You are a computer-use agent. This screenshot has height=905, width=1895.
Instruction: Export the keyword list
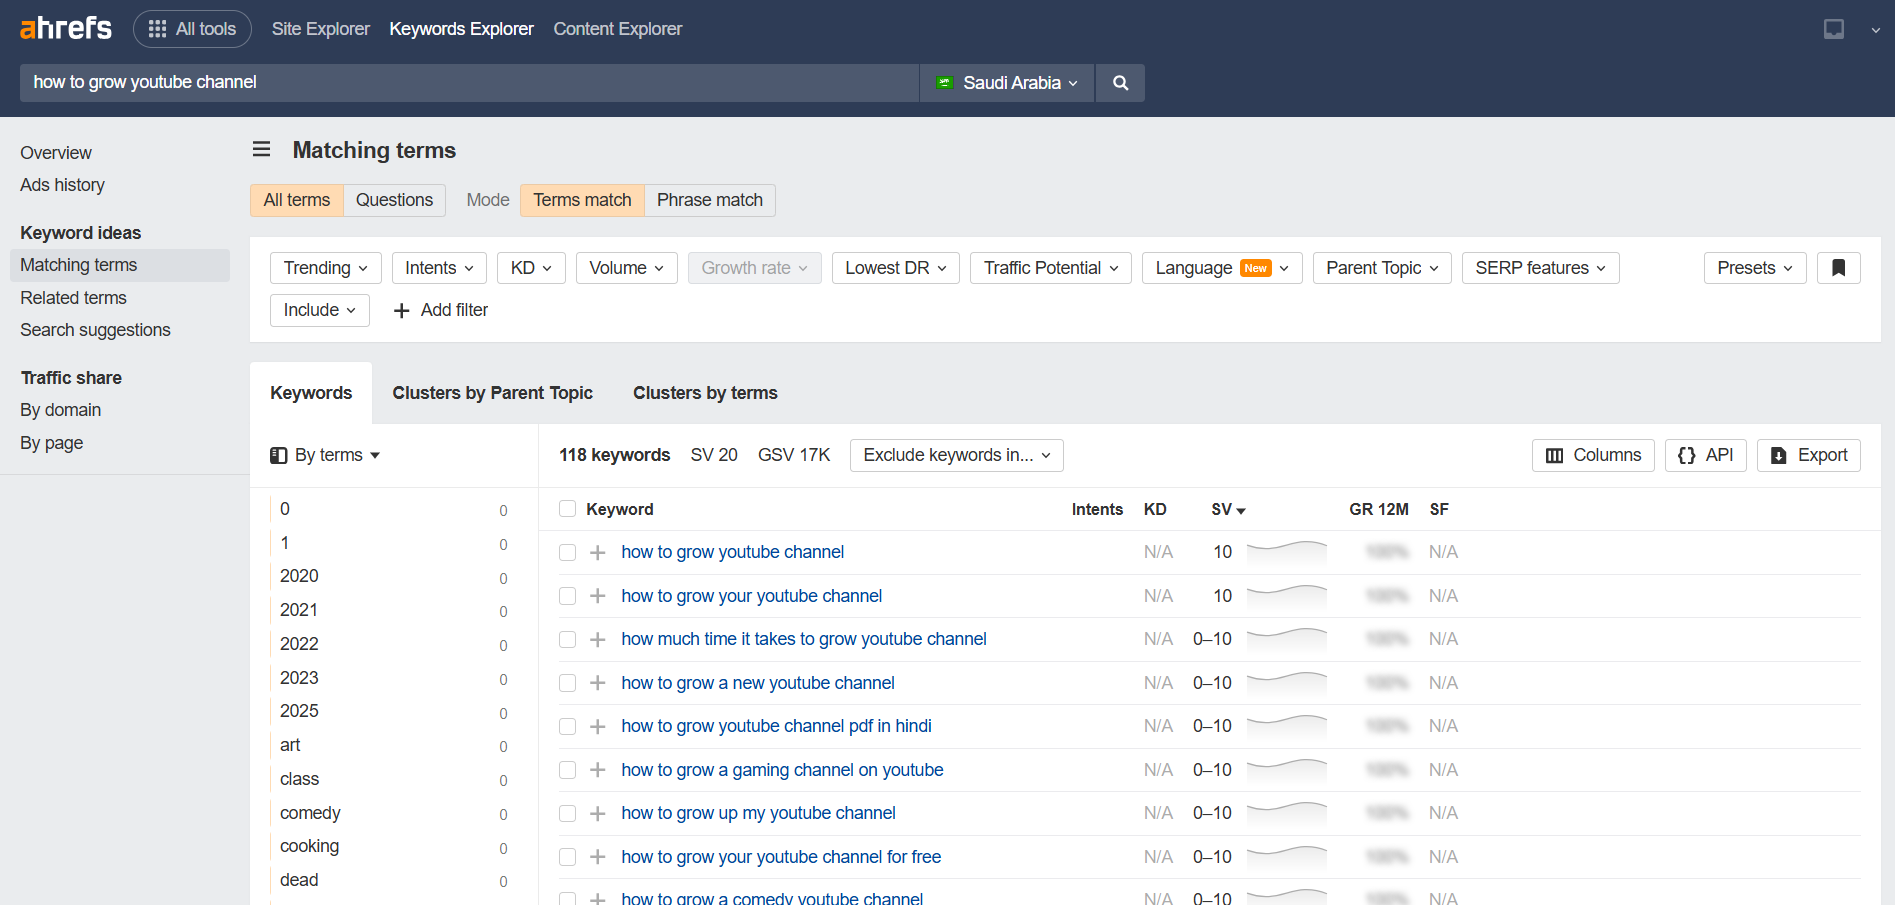tap(1809, 455)
